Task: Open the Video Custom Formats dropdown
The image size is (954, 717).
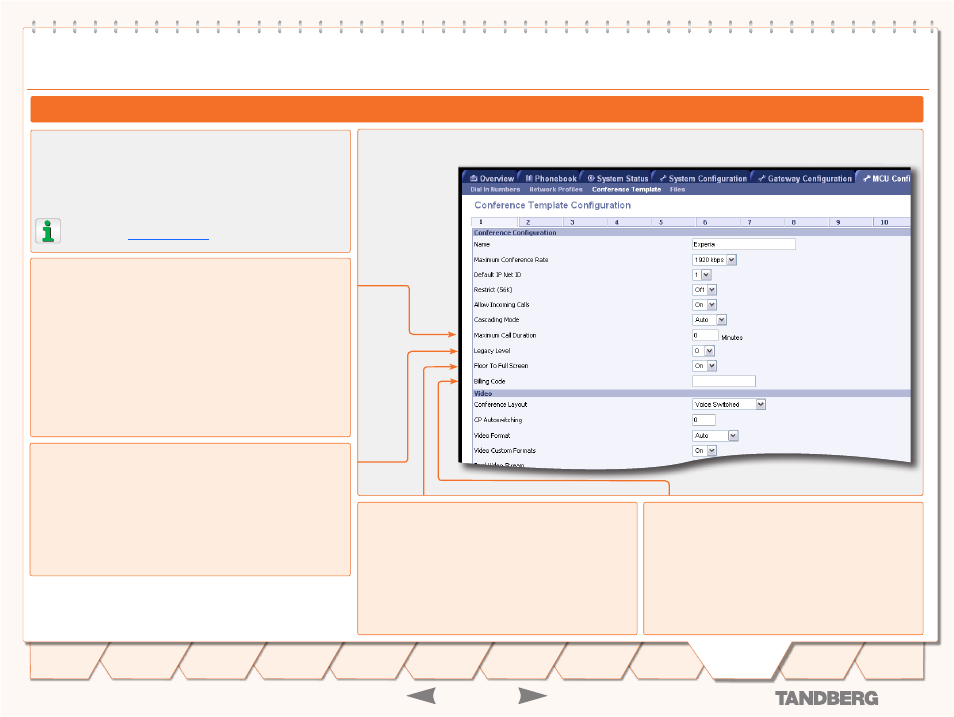Action: pyautogui.click(x=704, y=450)
